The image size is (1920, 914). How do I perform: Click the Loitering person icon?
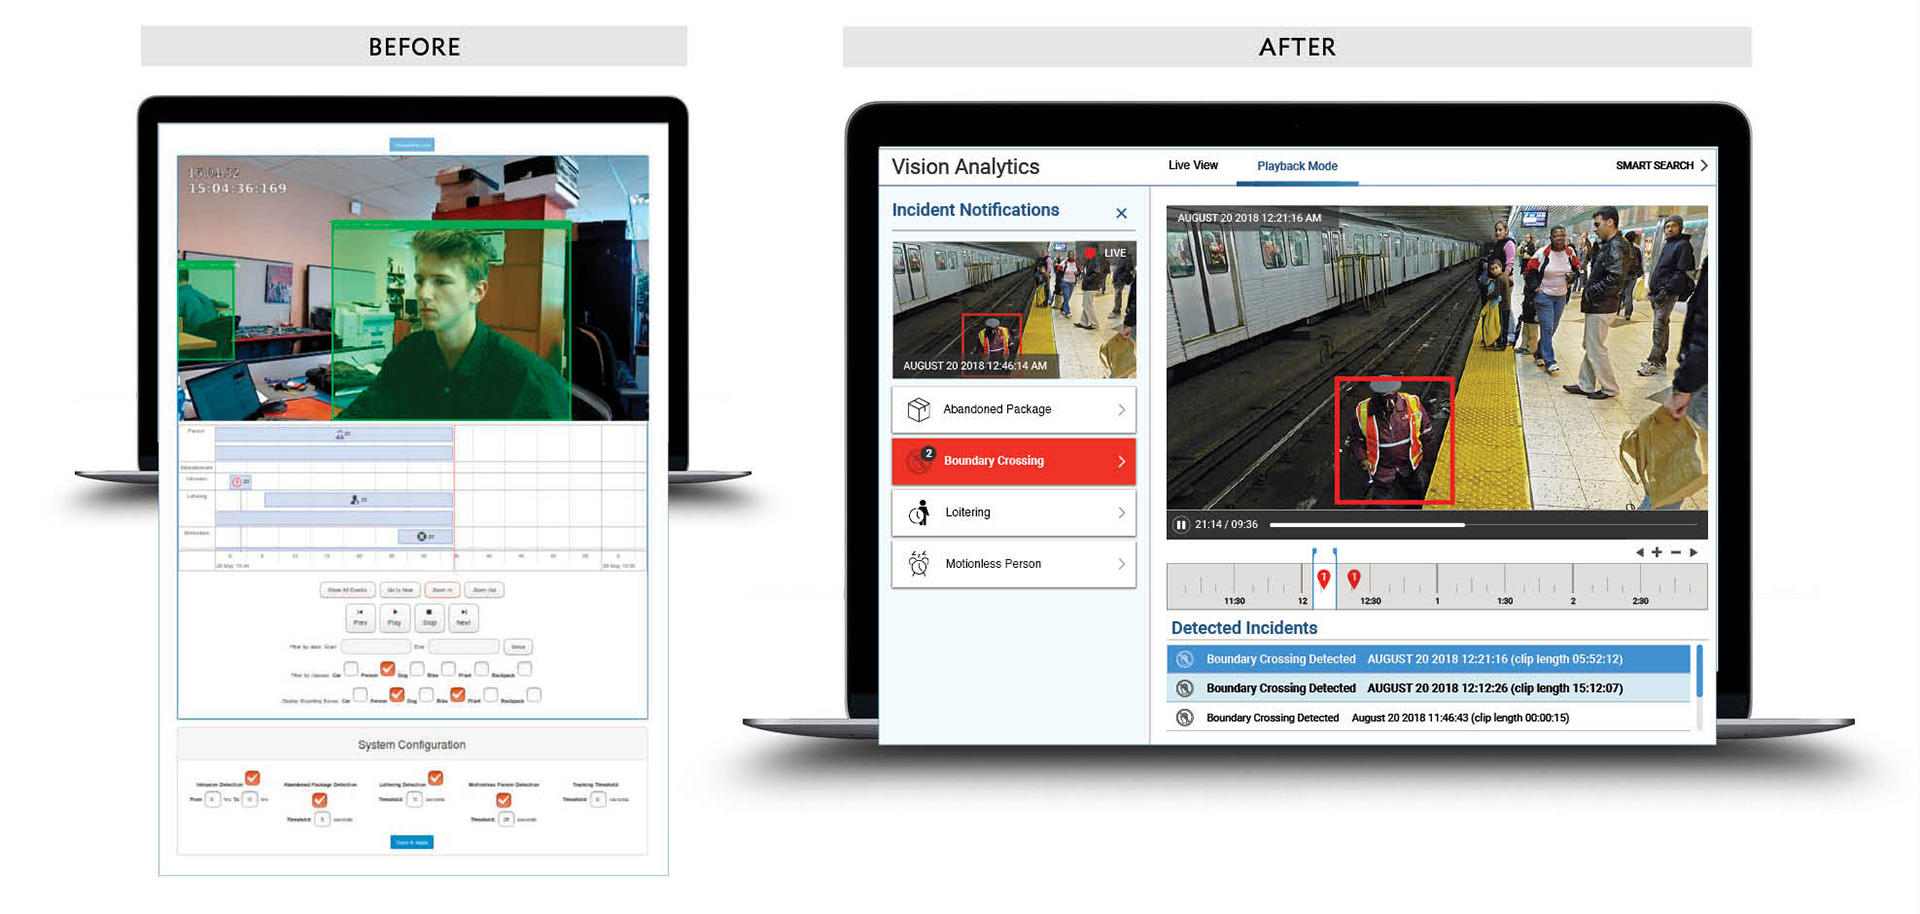(x=919, y=512)
